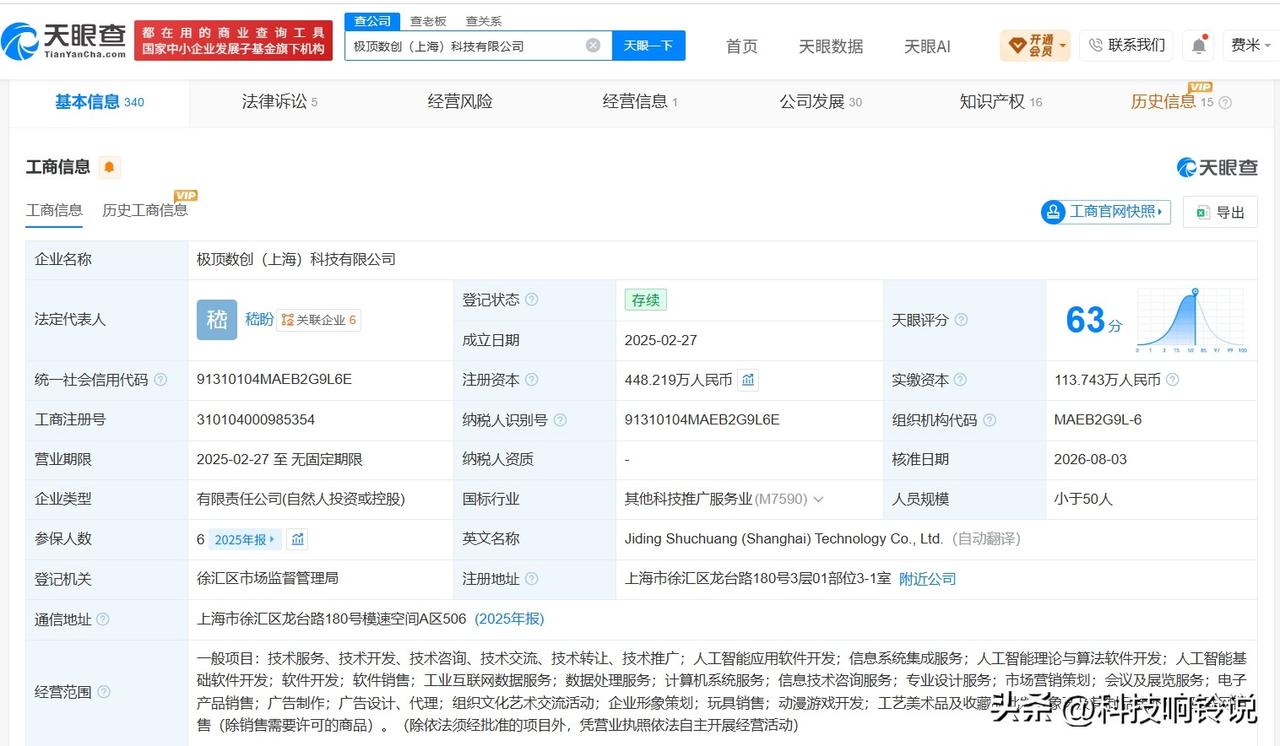The width and height of the screenshot is (1280, 746).
Task: Click the help icon beside 统一社会信用代码
Action: pyautogui.click(x=161, y=380)
